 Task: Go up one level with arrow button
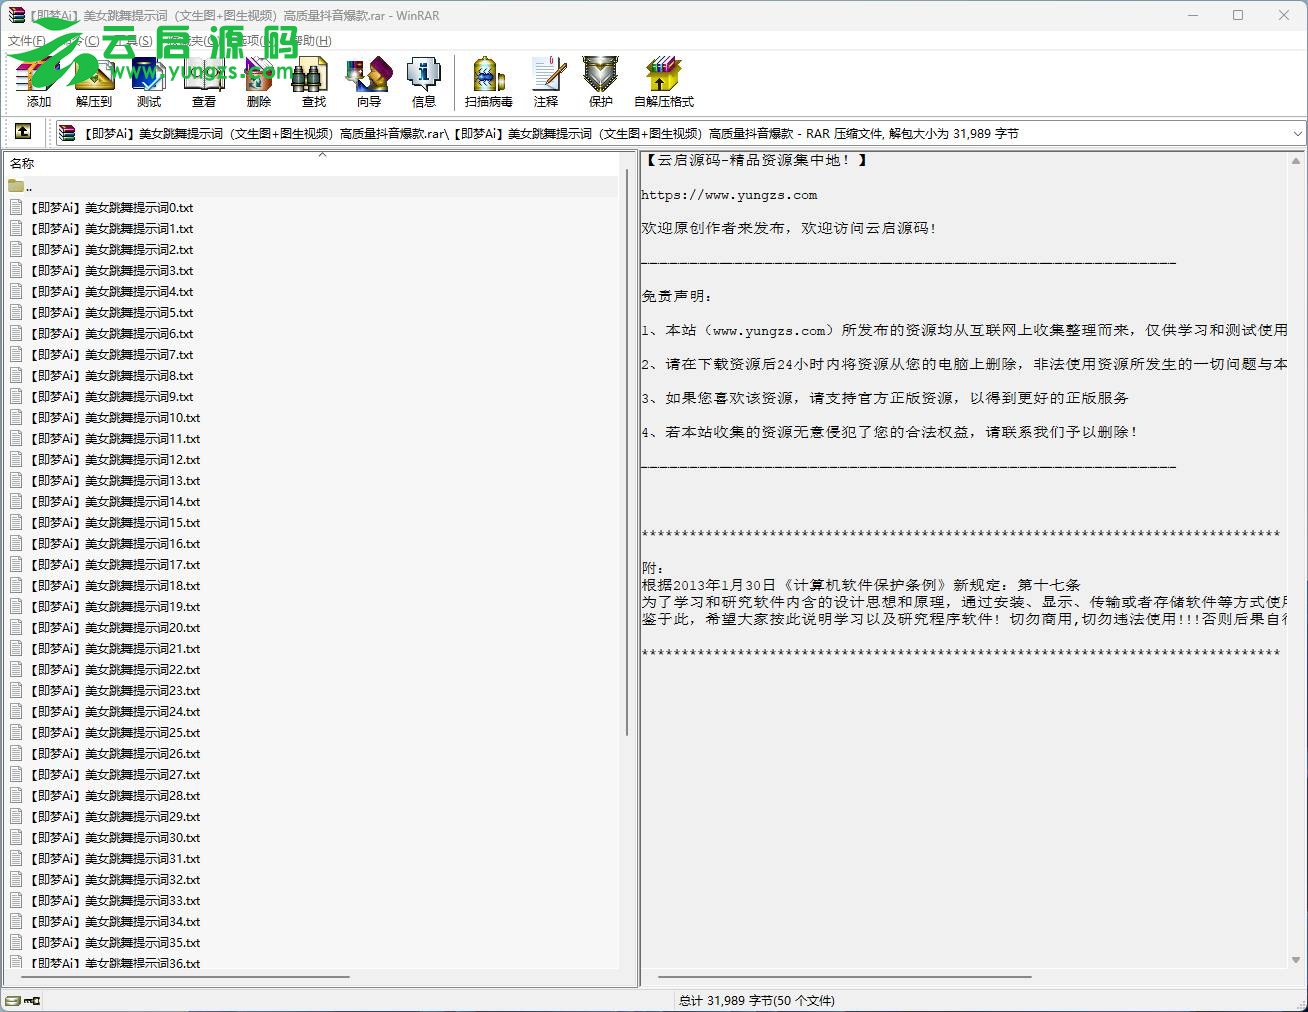coord(23,132)
